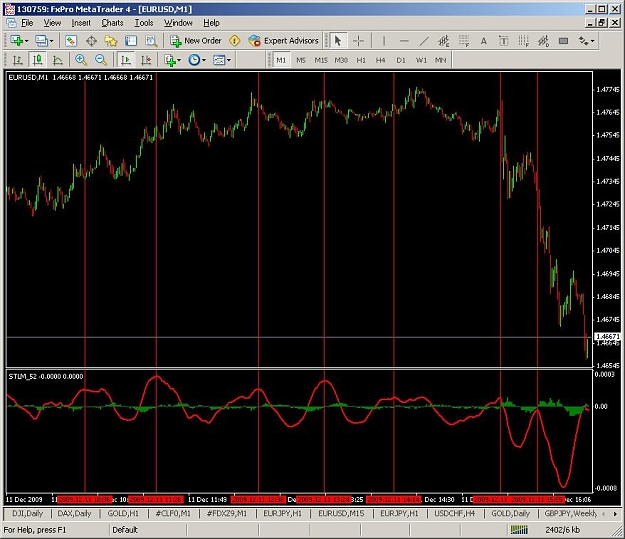Open the File menu
Viewport: 625px width, 539px height.
pyautogui.click(x=27, y=23)
